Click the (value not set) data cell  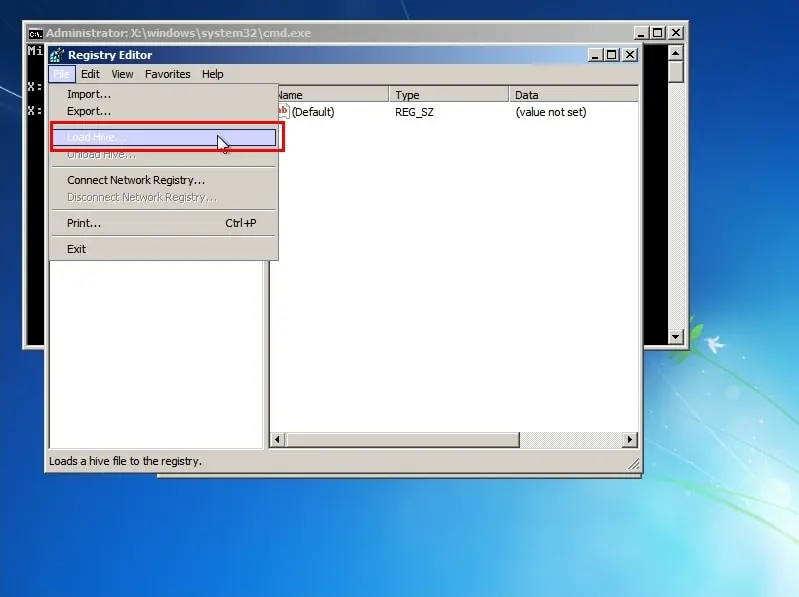551,112
